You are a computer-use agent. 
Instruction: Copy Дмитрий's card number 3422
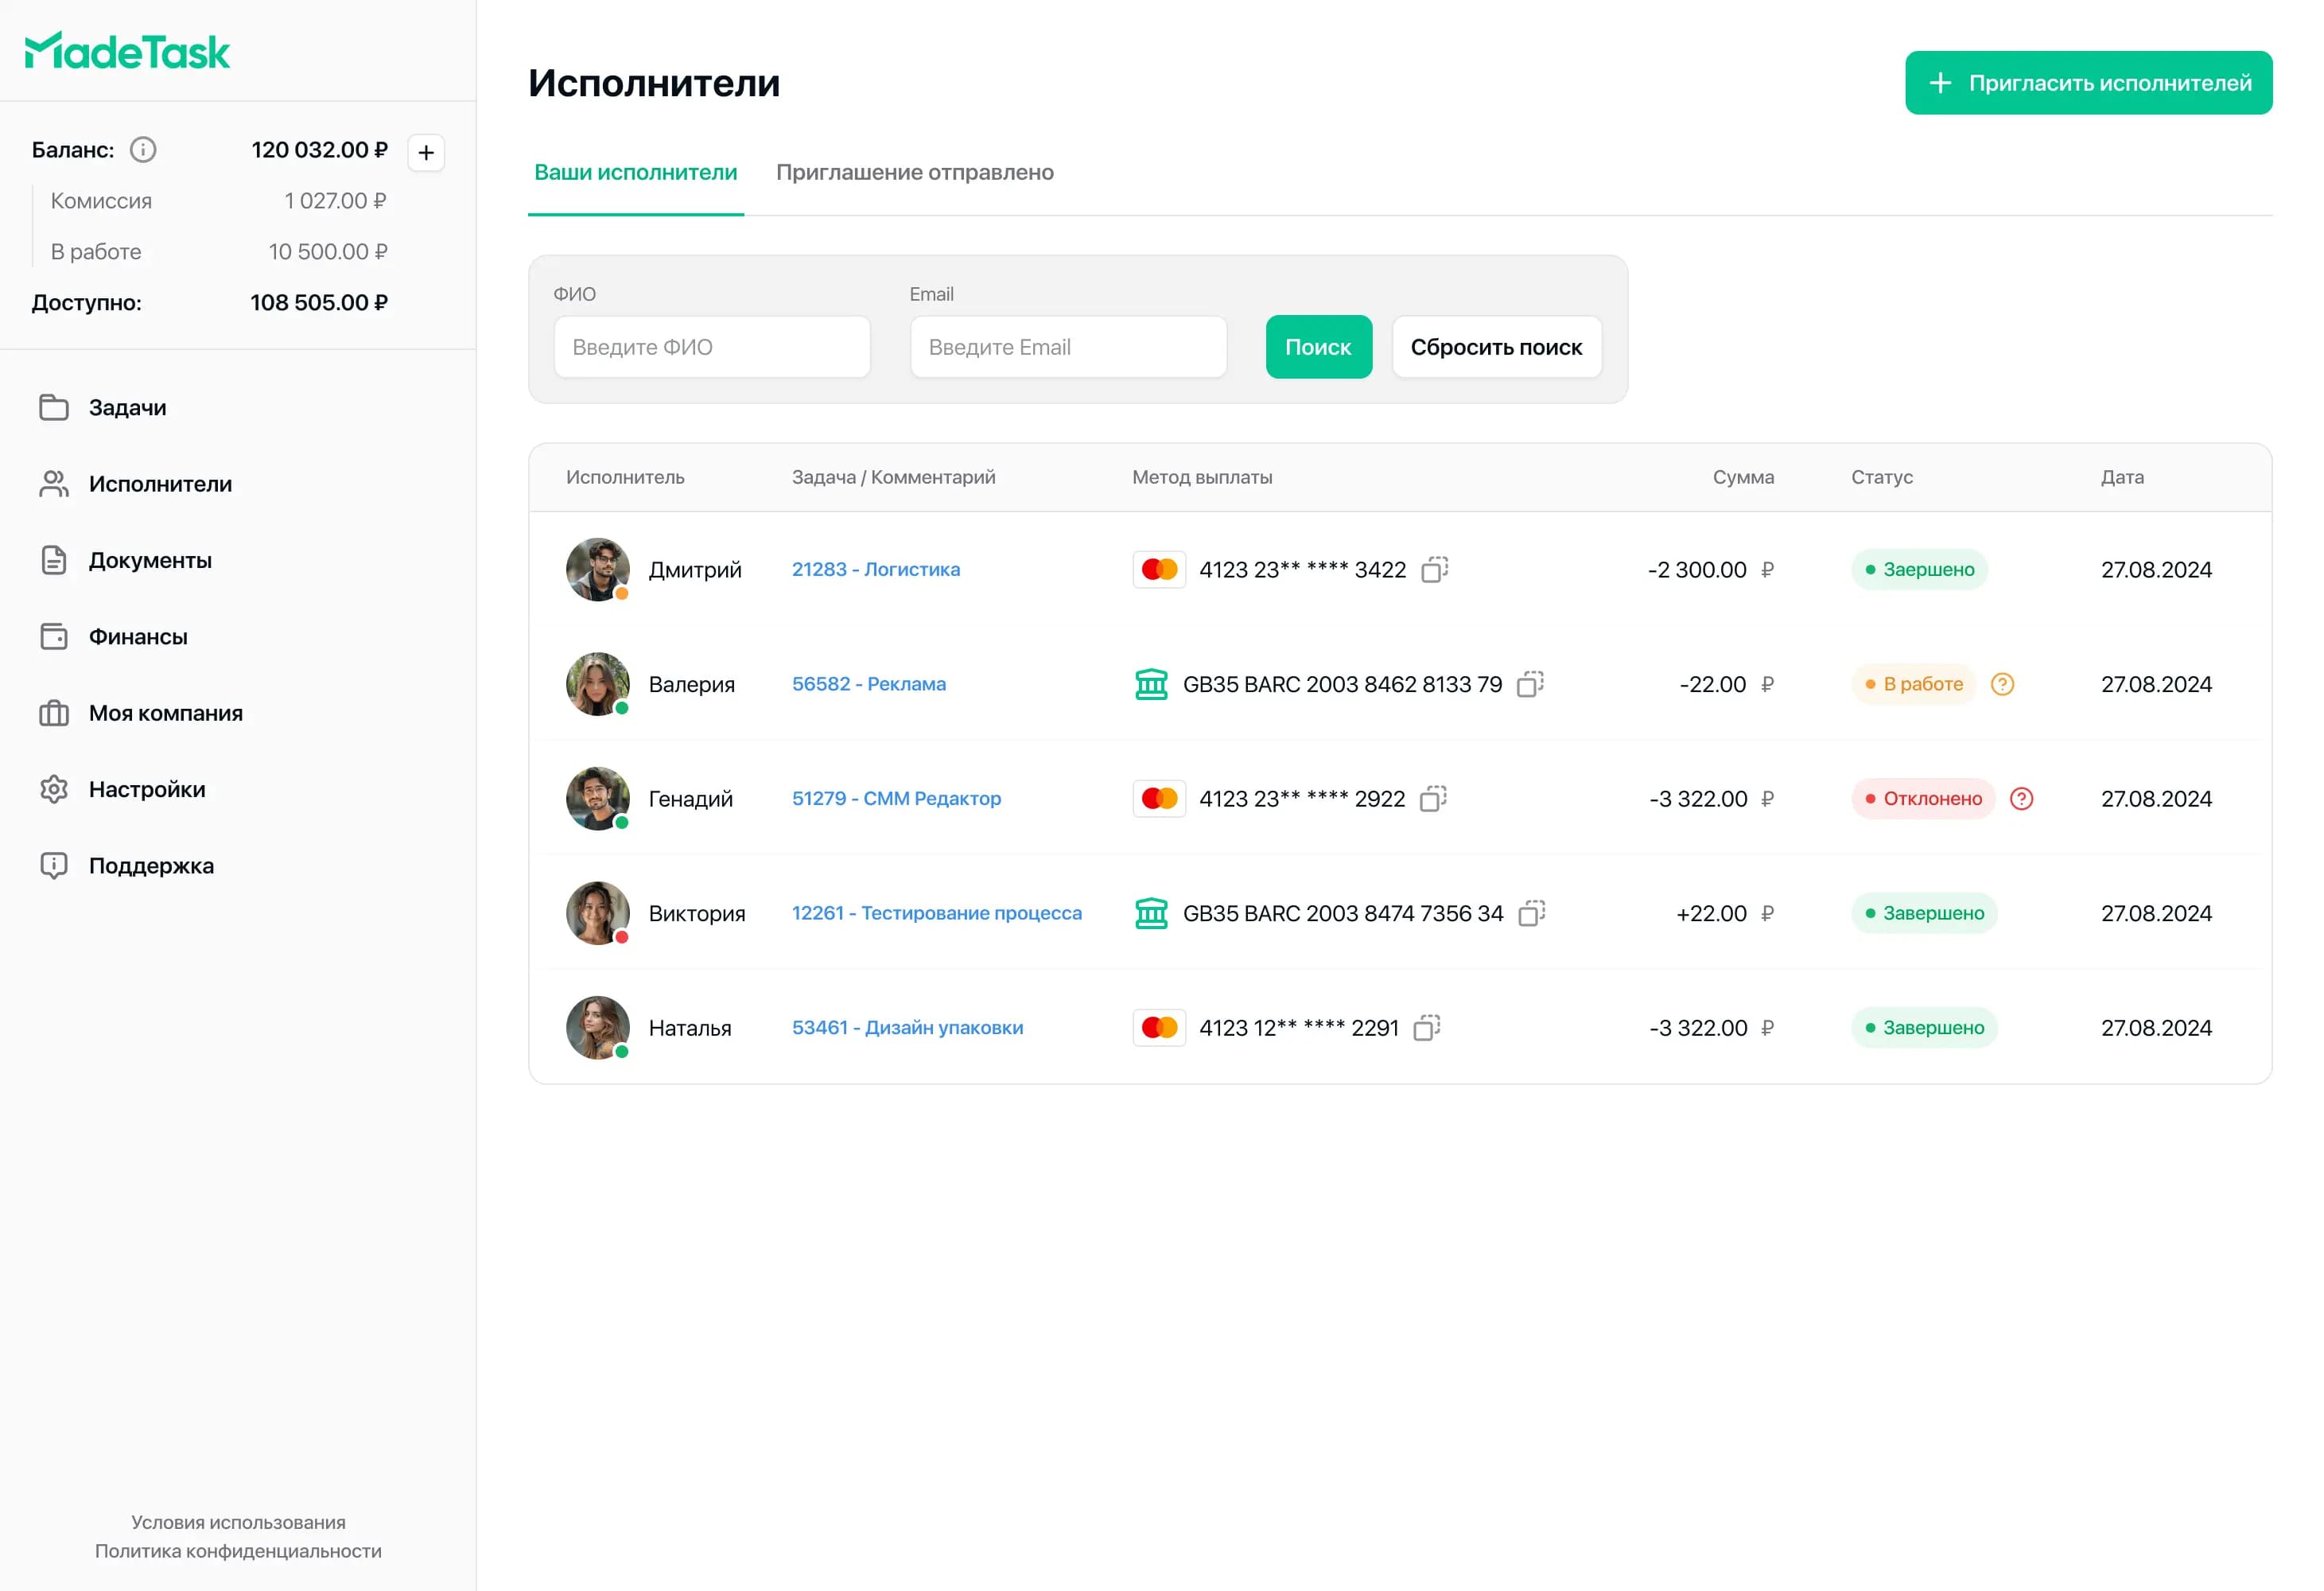point(1434,569)
